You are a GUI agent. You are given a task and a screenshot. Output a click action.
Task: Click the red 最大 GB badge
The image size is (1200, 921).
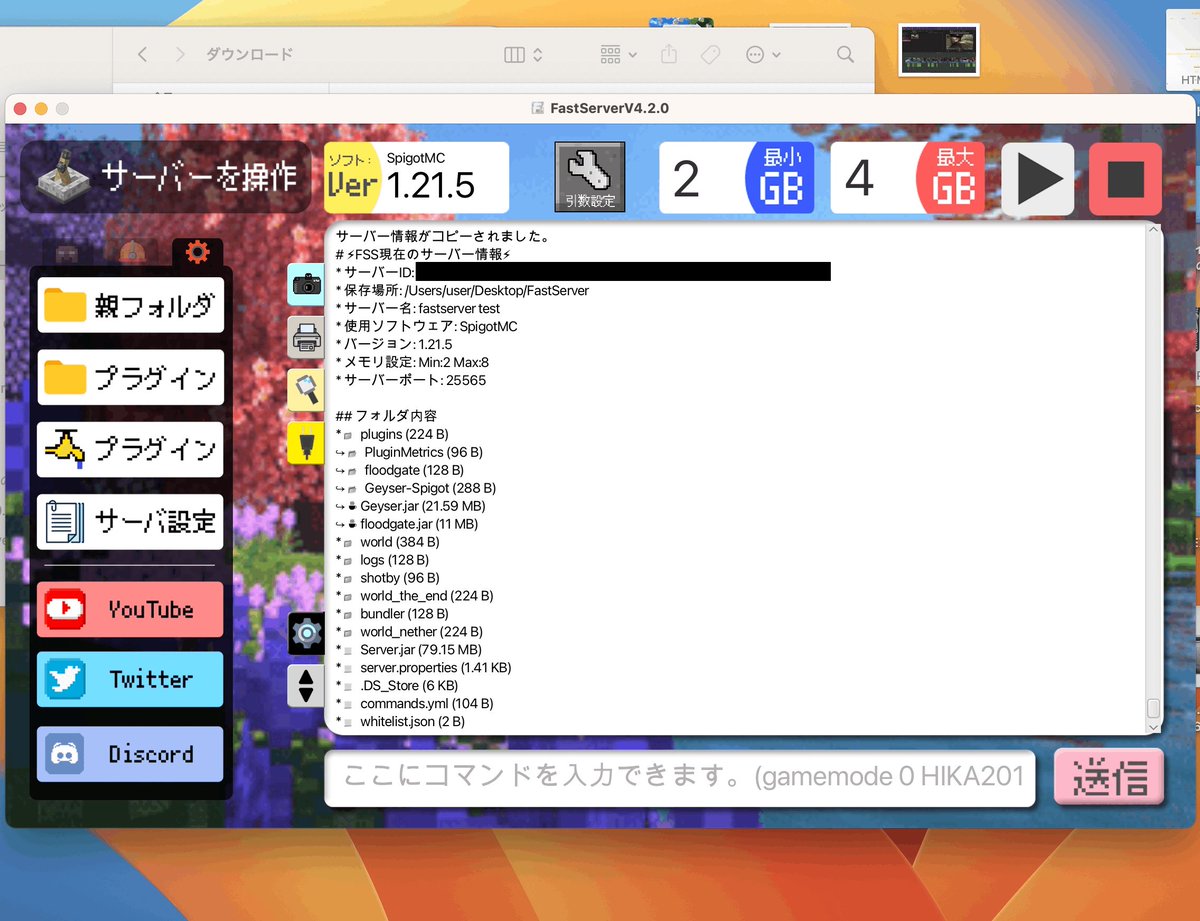[x=950, y=178]
